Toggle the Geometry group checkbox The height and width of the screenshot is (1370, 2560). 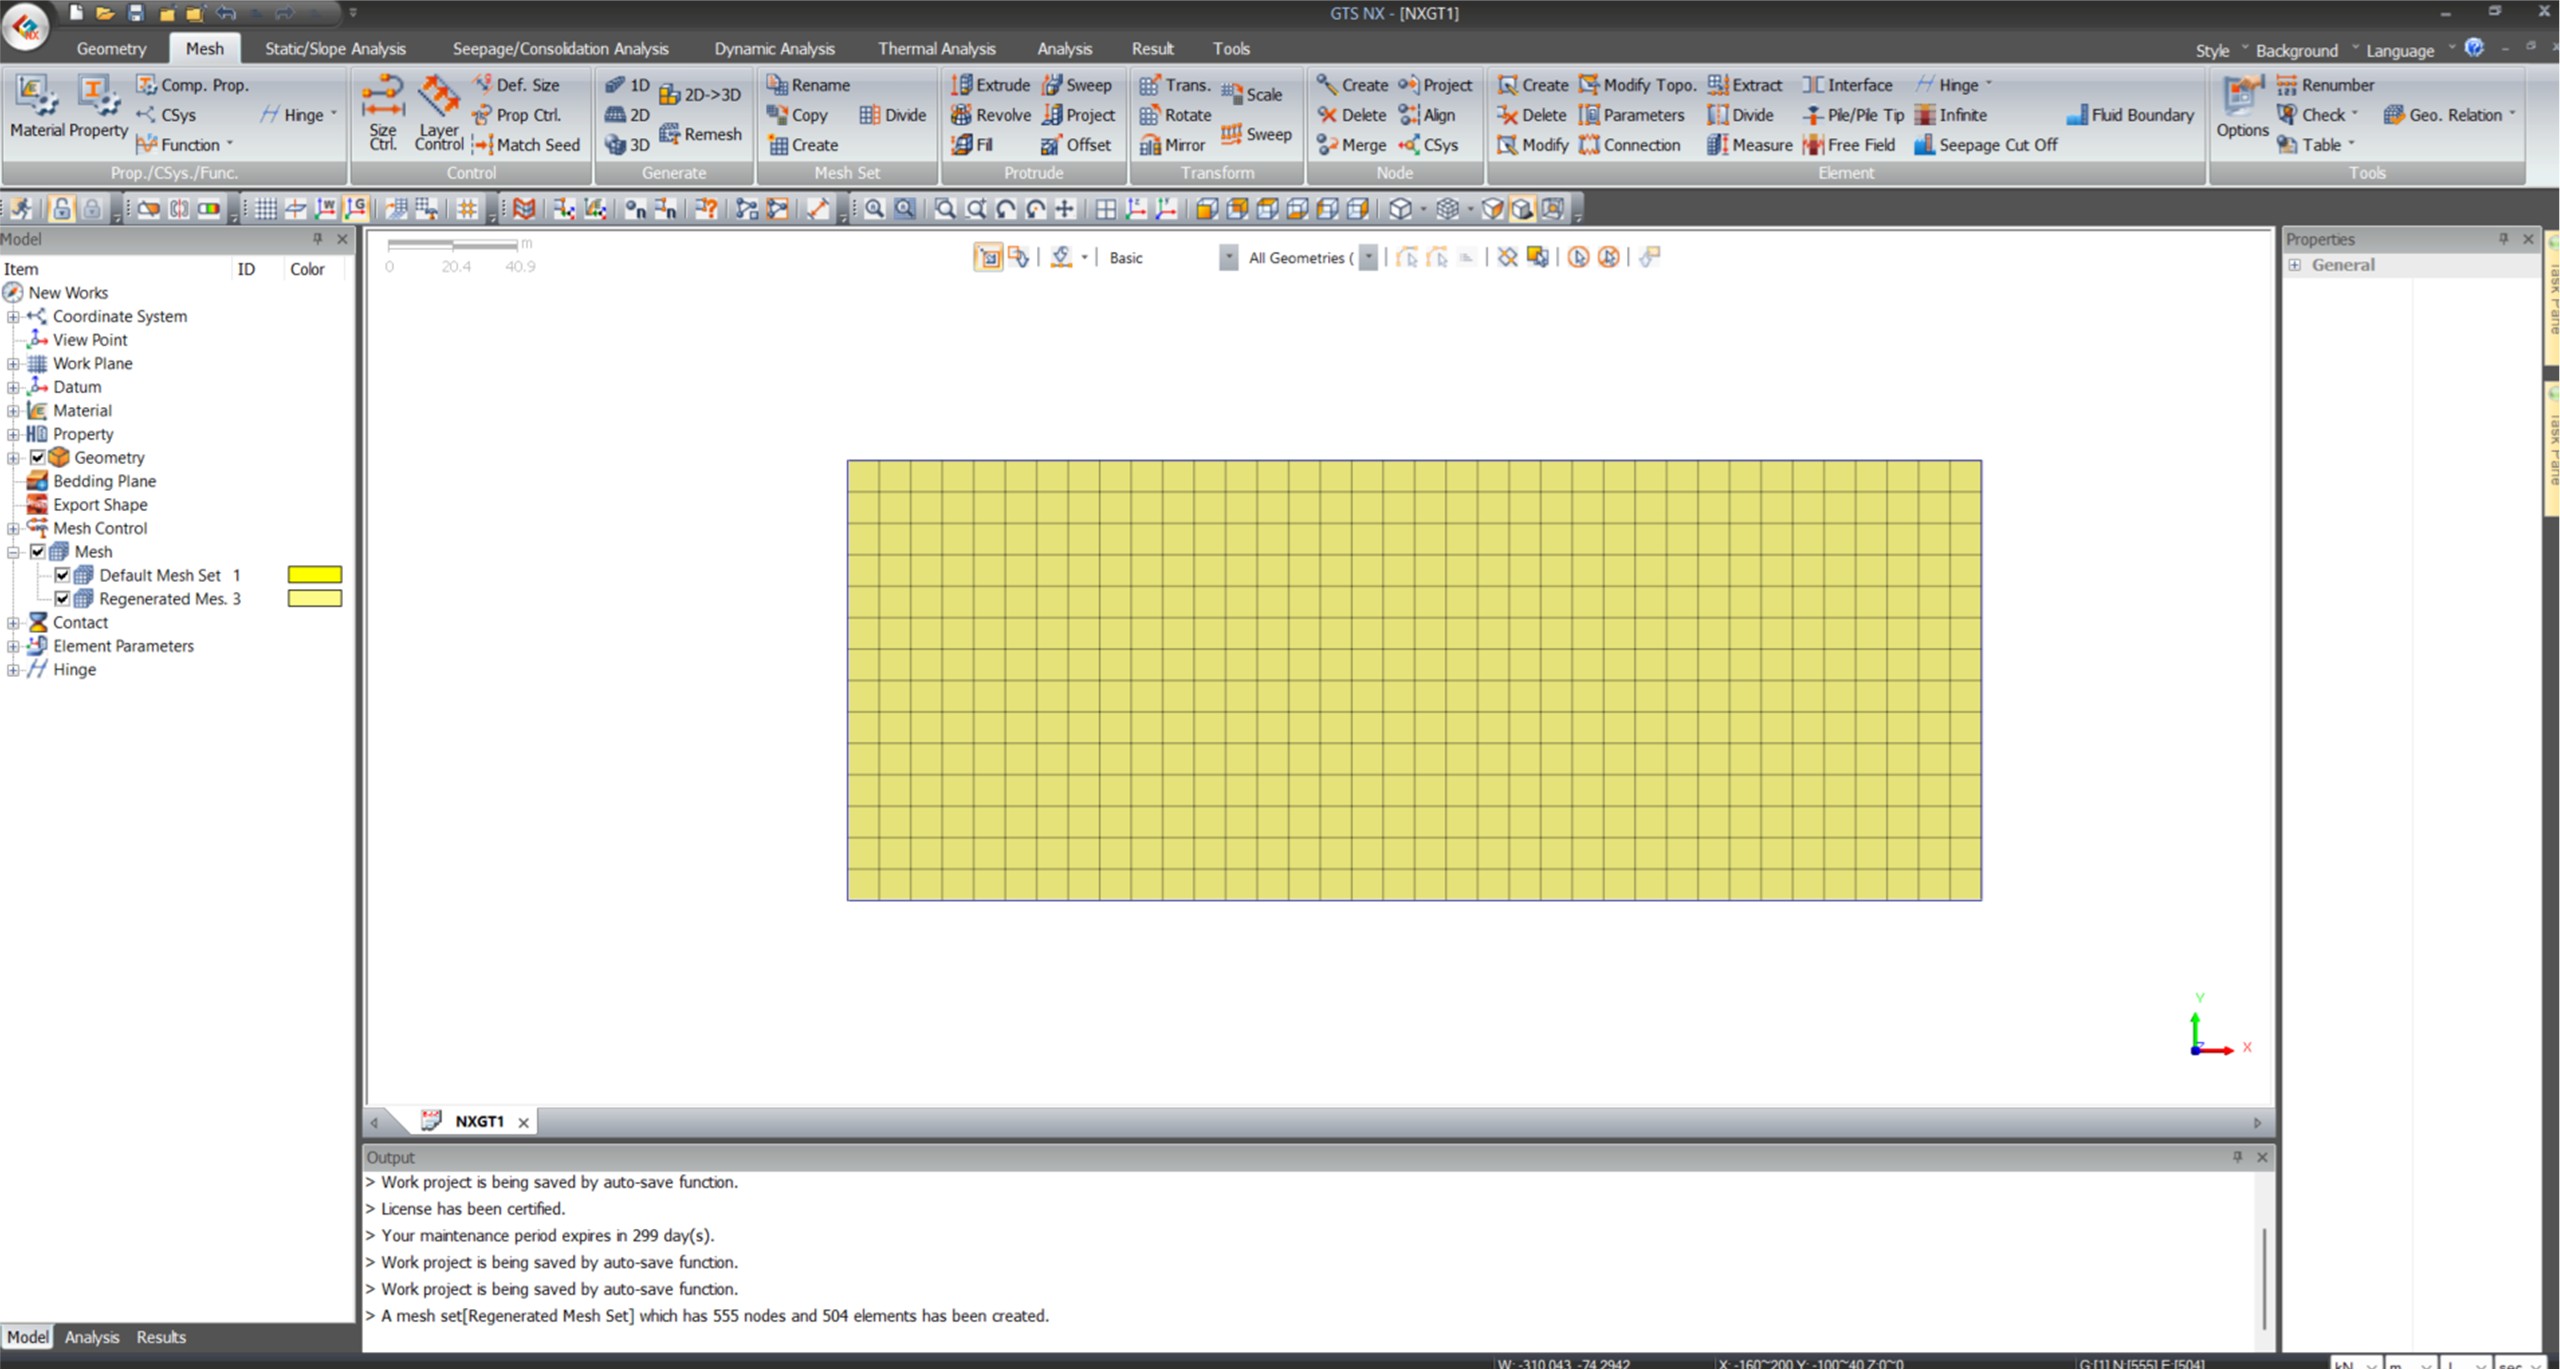click(x=37, y=458)
